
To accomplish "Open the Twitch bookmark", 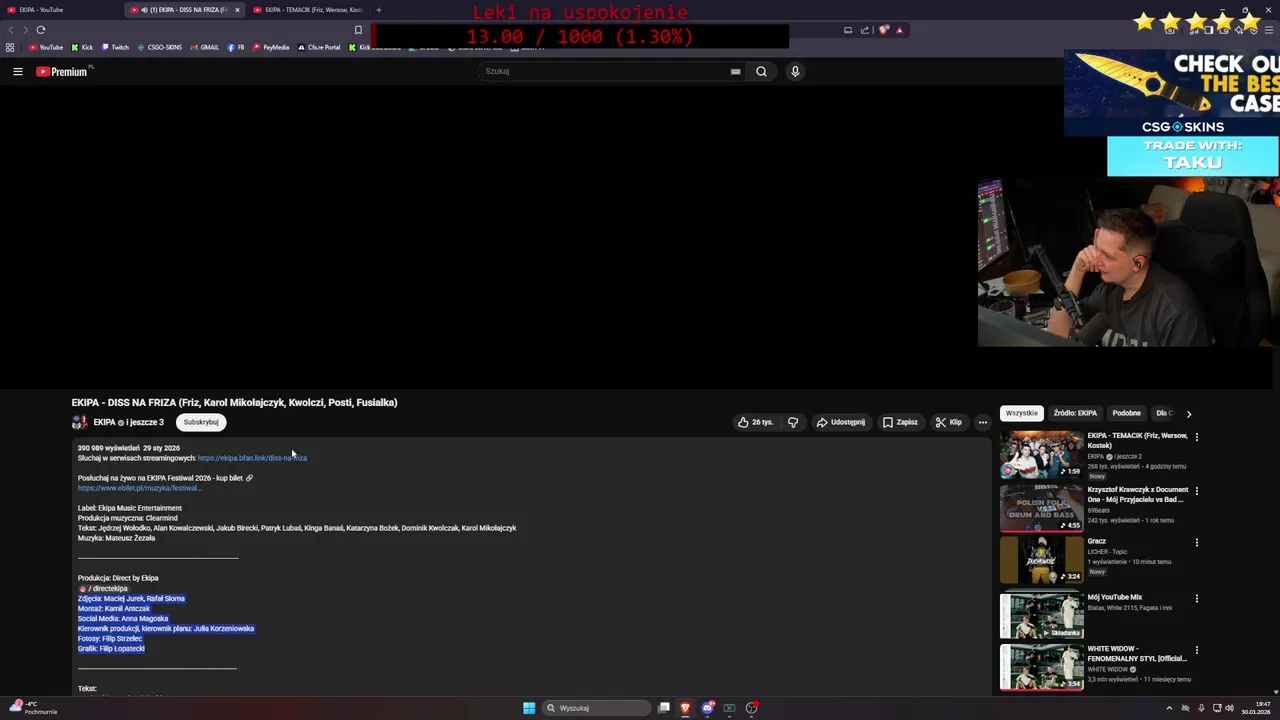I will pyautogui.click(x=115, y=47).
